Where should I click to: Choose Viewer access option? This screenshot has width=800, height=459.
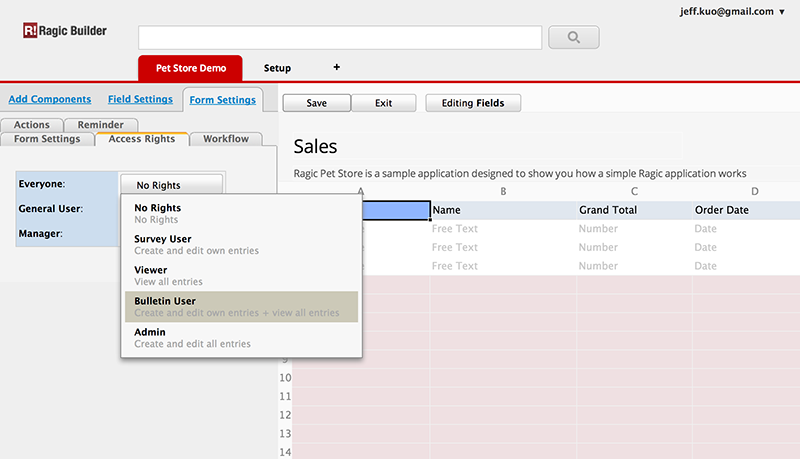pyautogui.click(x=241, y=275)
